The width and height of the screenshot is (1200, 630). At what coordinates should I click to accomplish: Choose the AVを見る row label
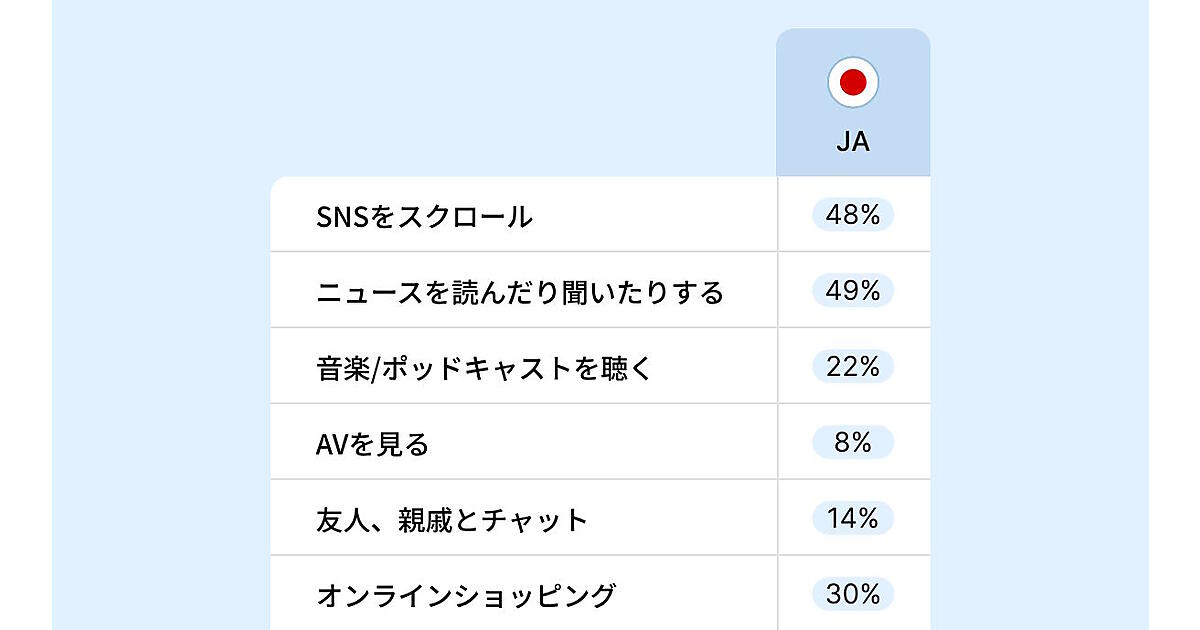(x=372, y=444)
